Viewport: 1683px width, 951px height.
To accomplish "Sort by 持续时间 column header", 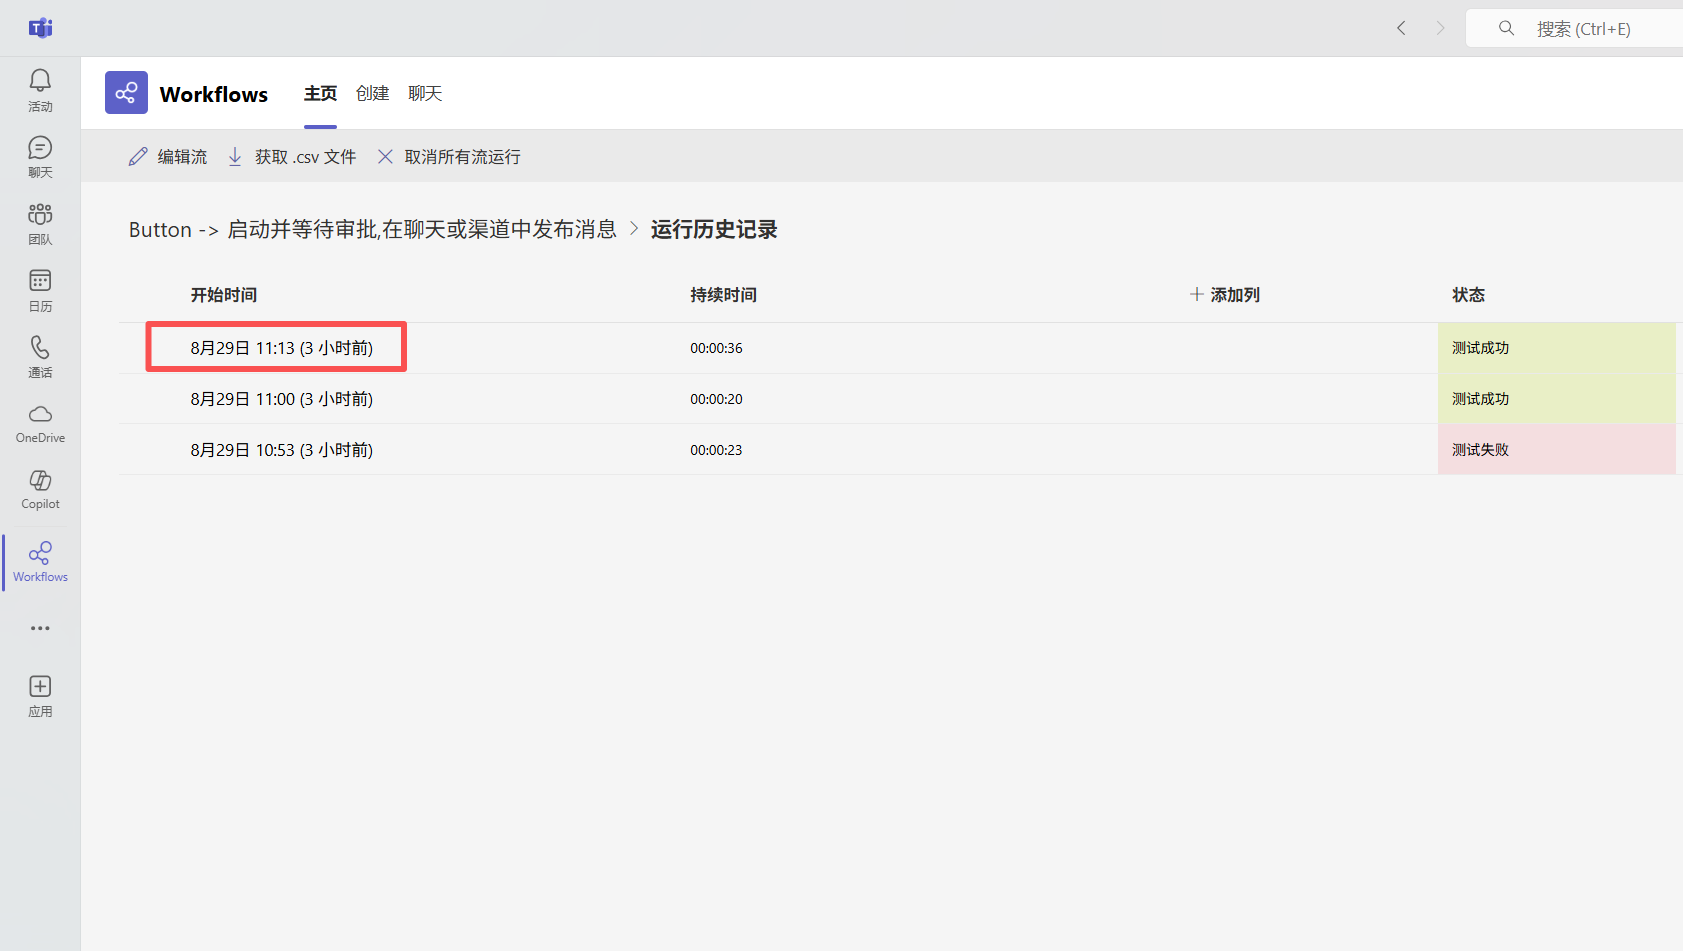I will (x=723, y=295).
